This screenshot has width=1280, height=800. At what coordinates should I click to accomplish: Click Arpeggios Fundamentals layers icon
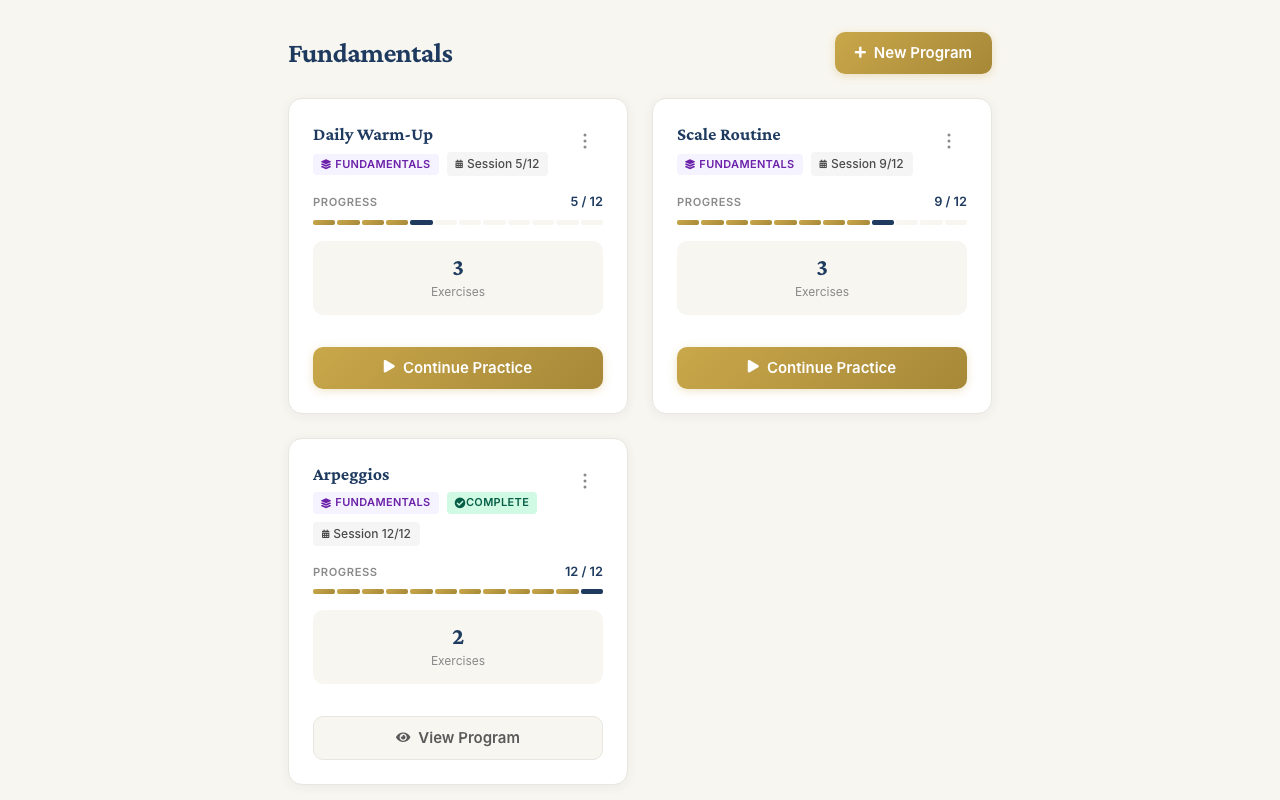click(326, 503)
